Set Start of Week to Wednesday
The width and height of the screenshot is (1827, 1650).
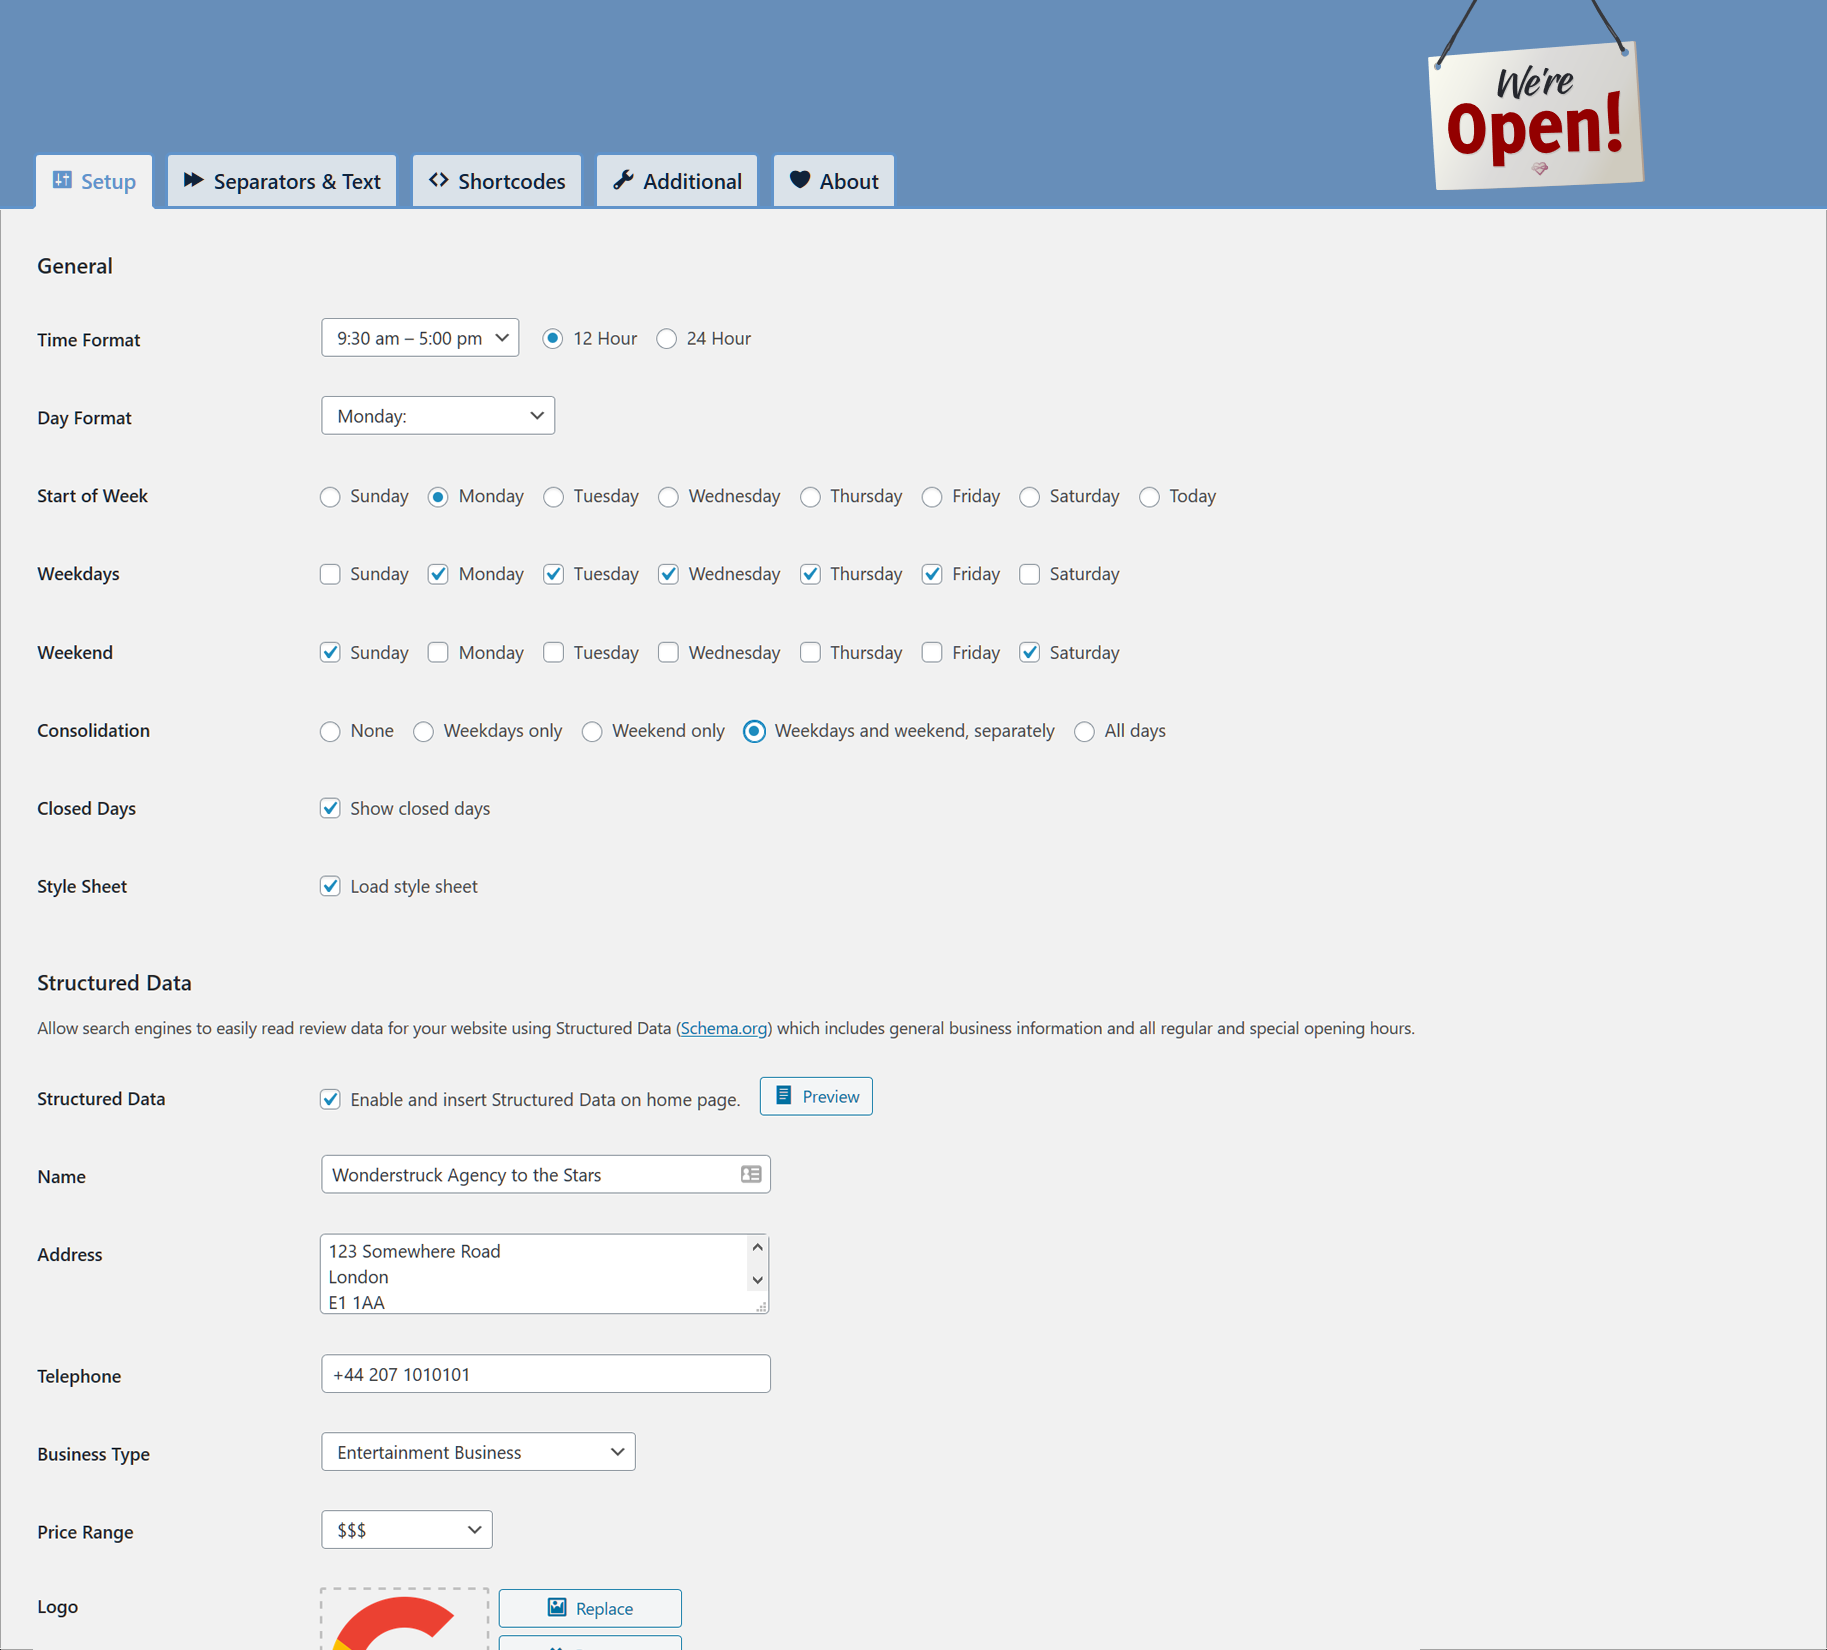668,497
